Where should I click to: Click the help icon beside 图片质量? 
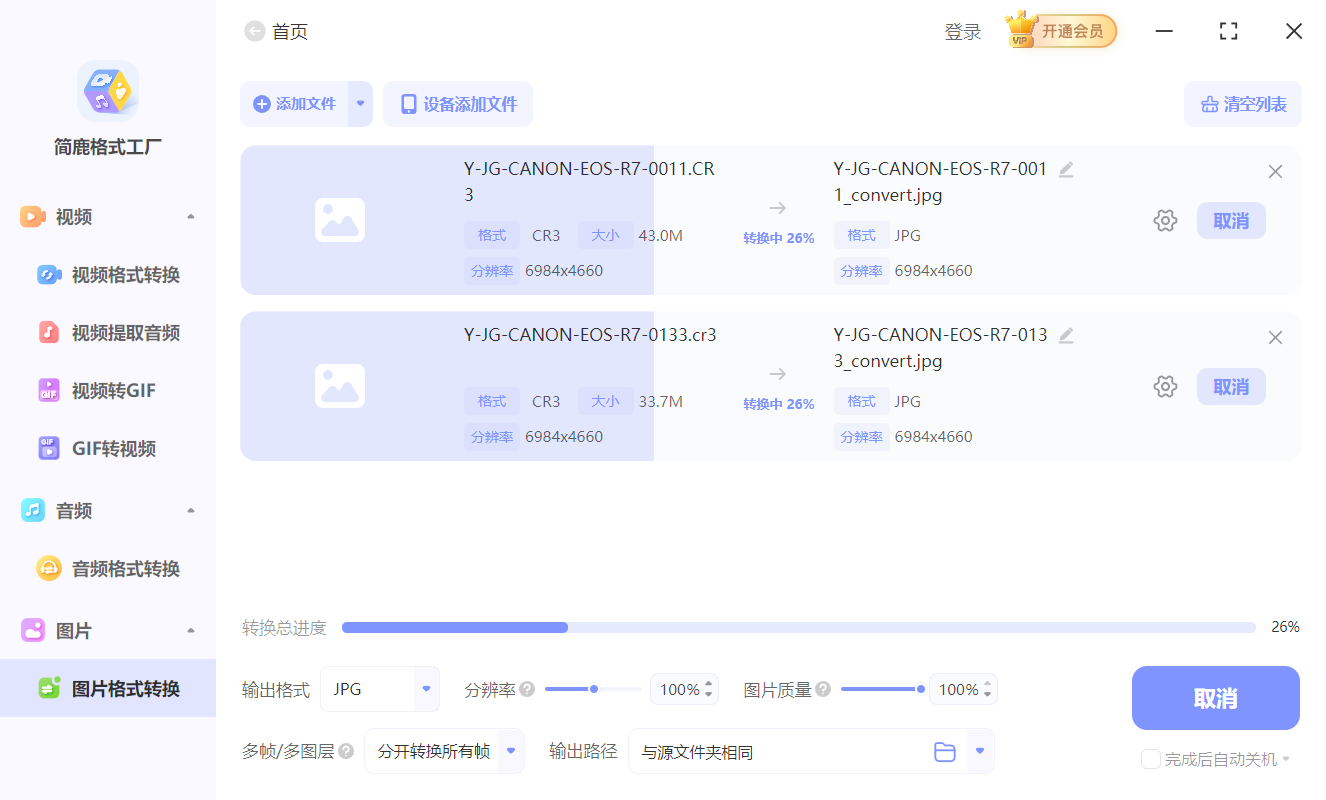(823, 689)
